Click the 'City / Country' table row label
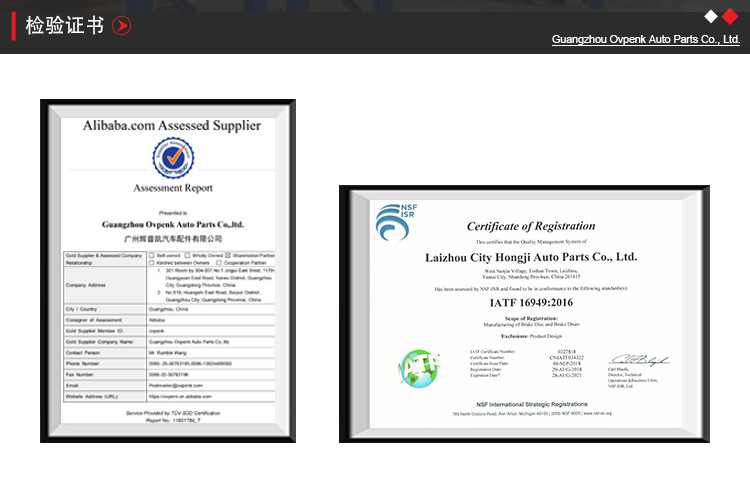Image resolution: width=750 pixels, height=492 pixels. coord(81,309)
